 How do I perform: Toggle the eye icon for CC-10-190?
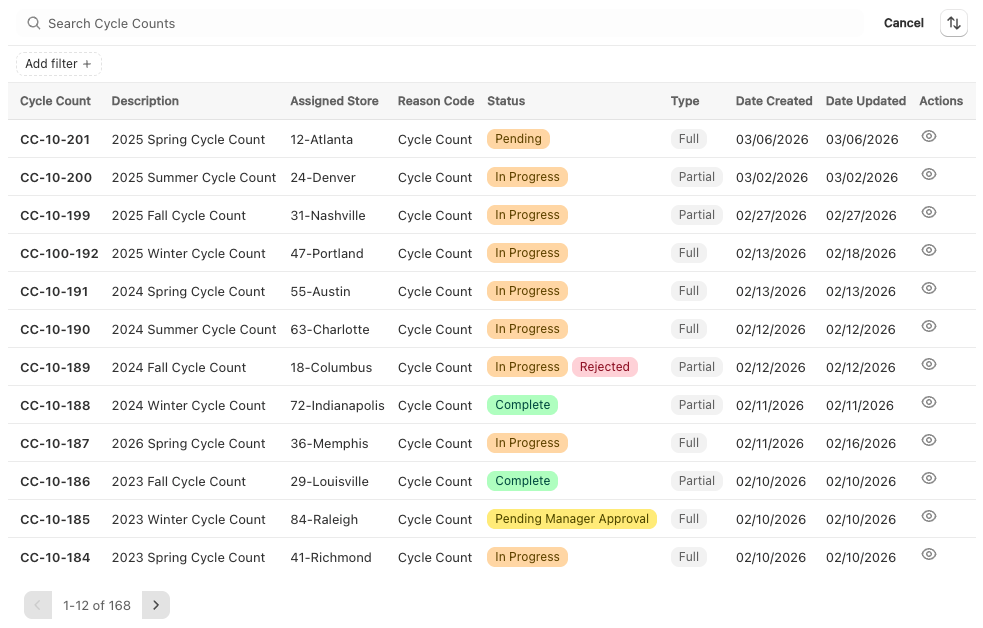pyautogui.click(x=928, y=326)
